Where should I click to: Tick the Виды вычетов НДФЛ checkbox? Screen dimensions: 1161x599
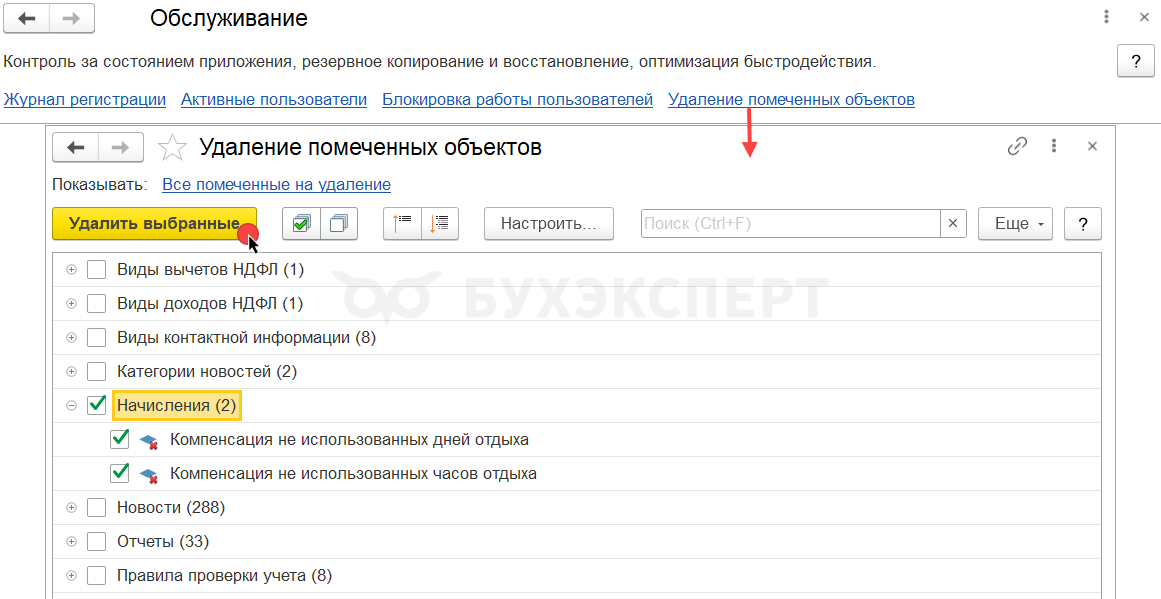click(x=96, y=270)
